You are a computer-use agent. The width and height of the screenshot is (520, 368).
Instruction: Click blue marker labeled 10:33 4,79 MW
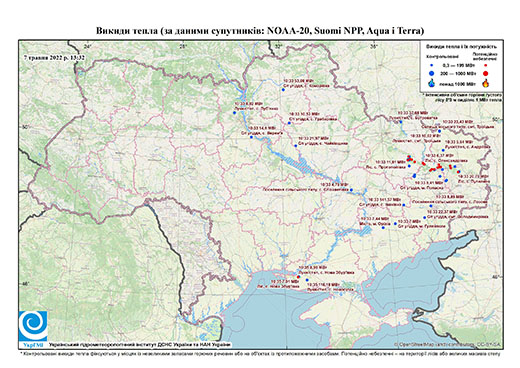pos(351,190)
